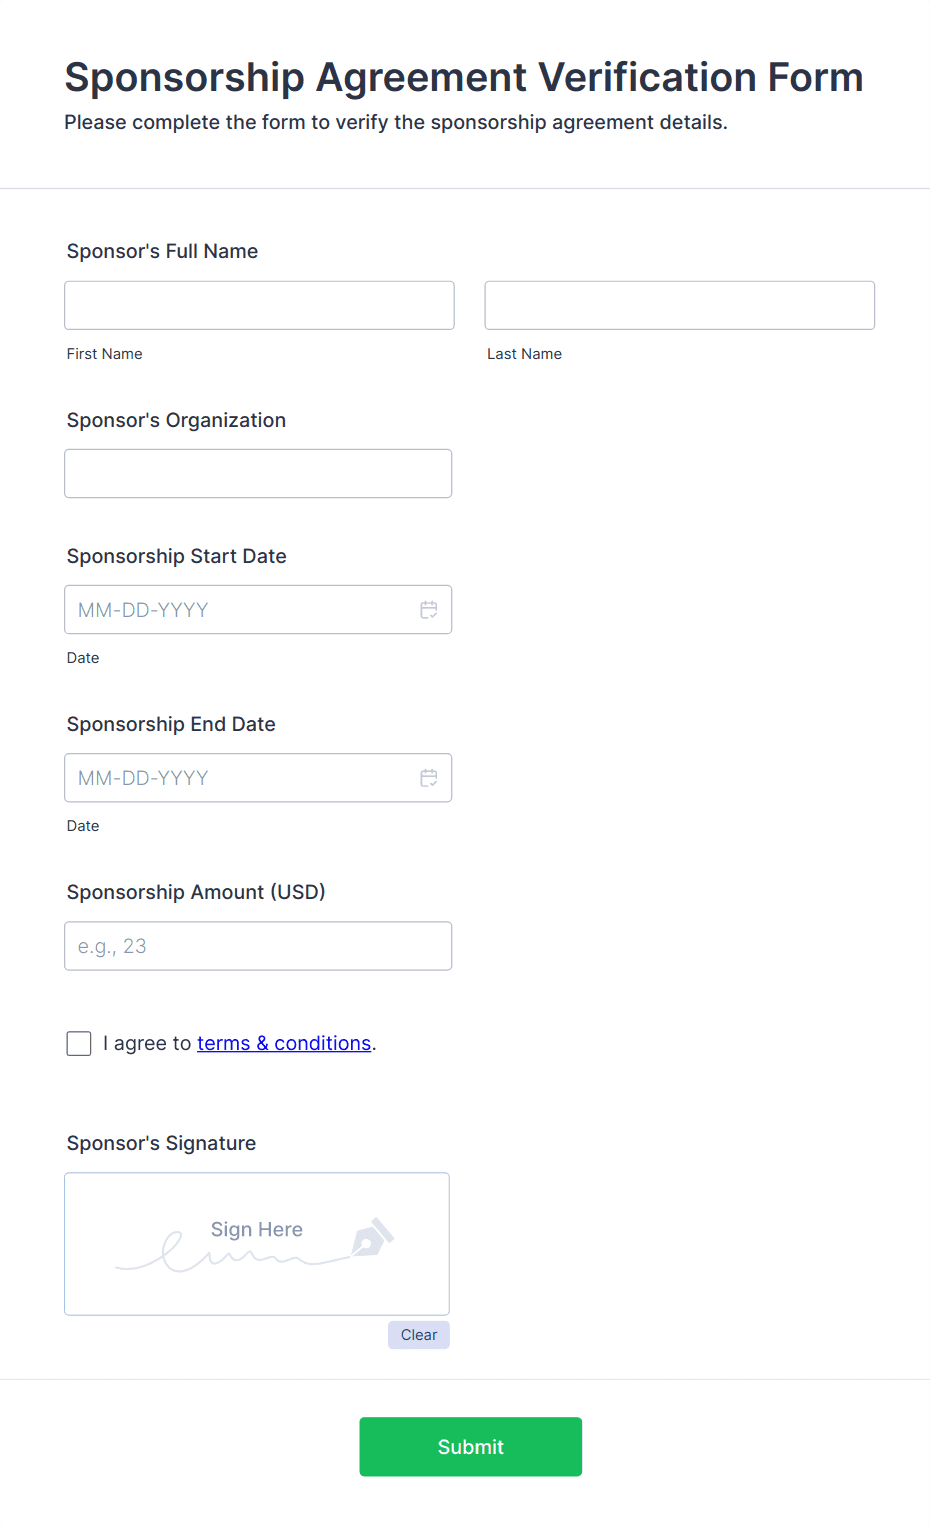The width and height of the screenshot is (930, 1526).
Task: Click the 'Sponsor's Signature' label
Action: [161, 1143]
